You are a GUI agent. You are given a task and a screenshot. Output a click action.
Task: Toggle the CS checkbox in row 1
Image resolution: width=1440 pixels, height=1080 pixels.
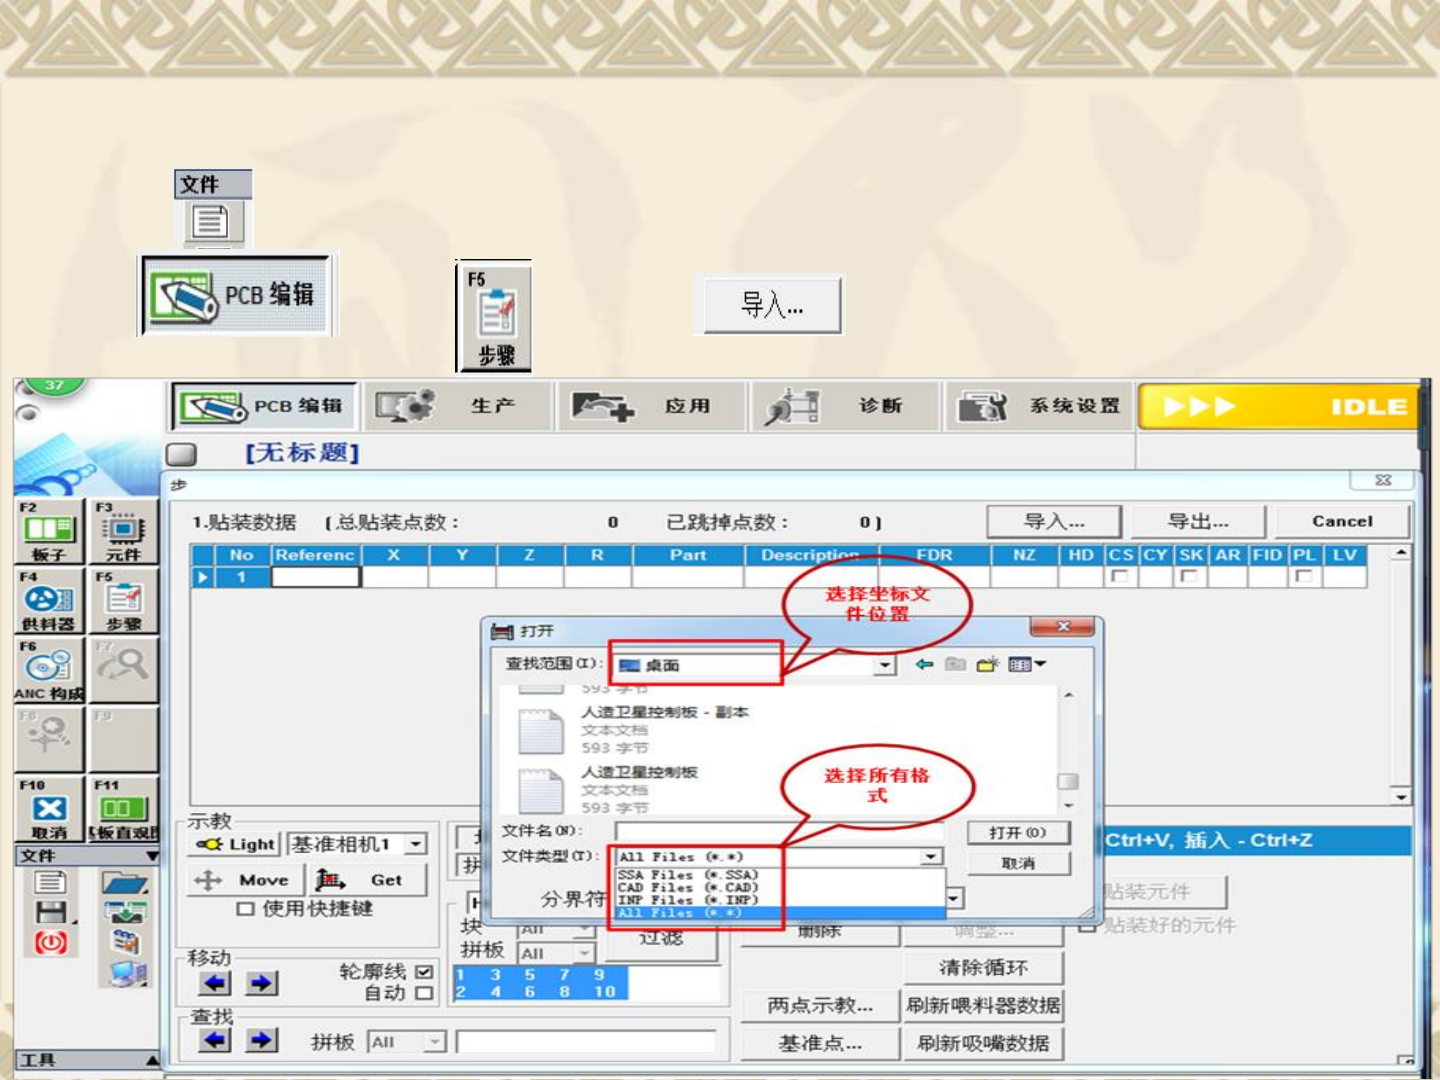point(1119,576)
